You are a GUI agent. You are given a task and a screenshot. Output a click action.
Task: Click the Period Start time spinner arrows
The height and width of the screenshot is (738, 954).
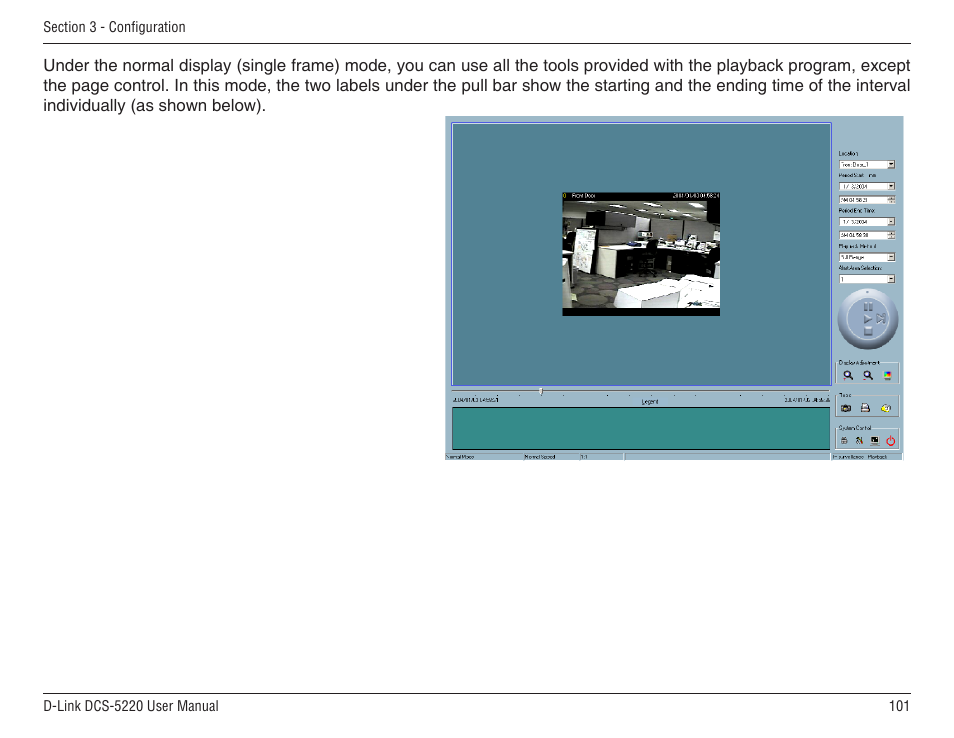pyautogui.click(x=891, y=200)
